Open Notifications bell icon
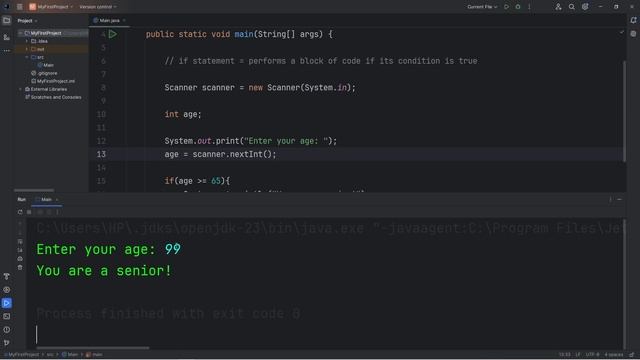The width and height of the screenshot is (640, 360). click(633, 20)
